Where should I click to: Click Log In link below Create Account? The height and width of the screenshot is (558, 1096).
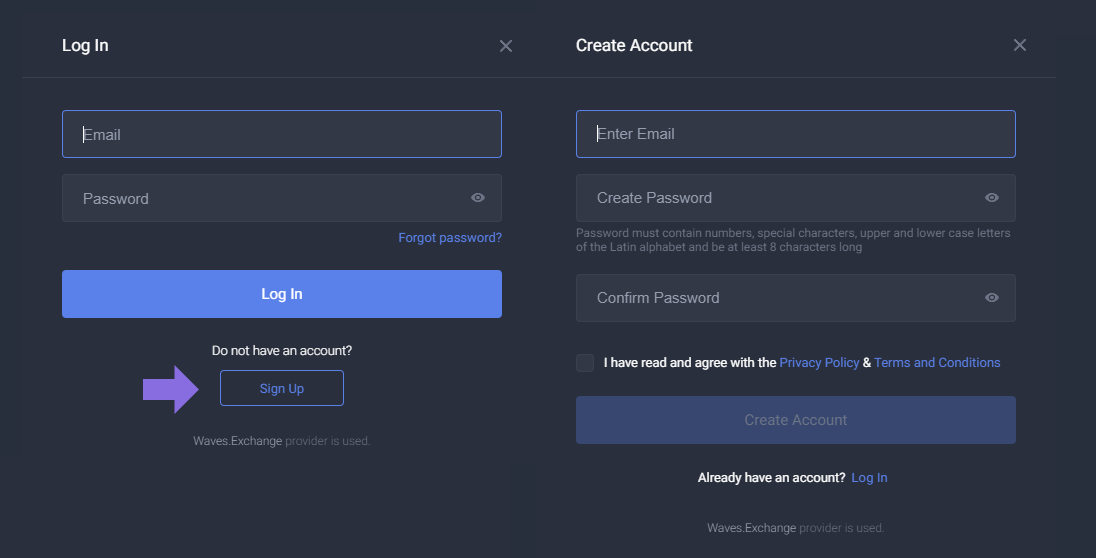(869, 478)
